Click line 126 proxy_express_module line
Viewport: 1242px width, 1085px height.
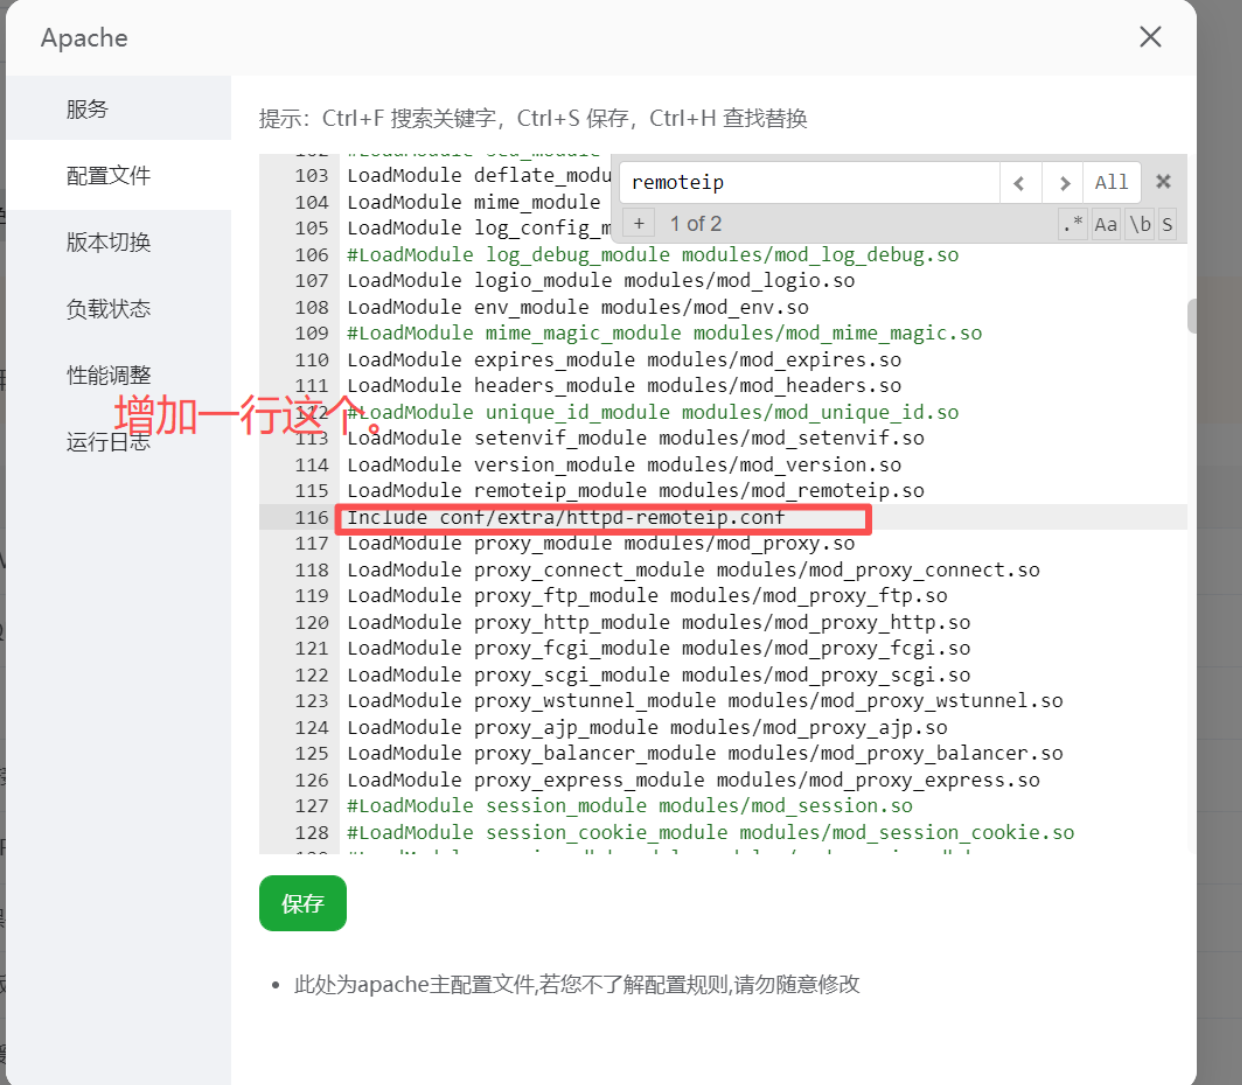(x=693, y=780)
